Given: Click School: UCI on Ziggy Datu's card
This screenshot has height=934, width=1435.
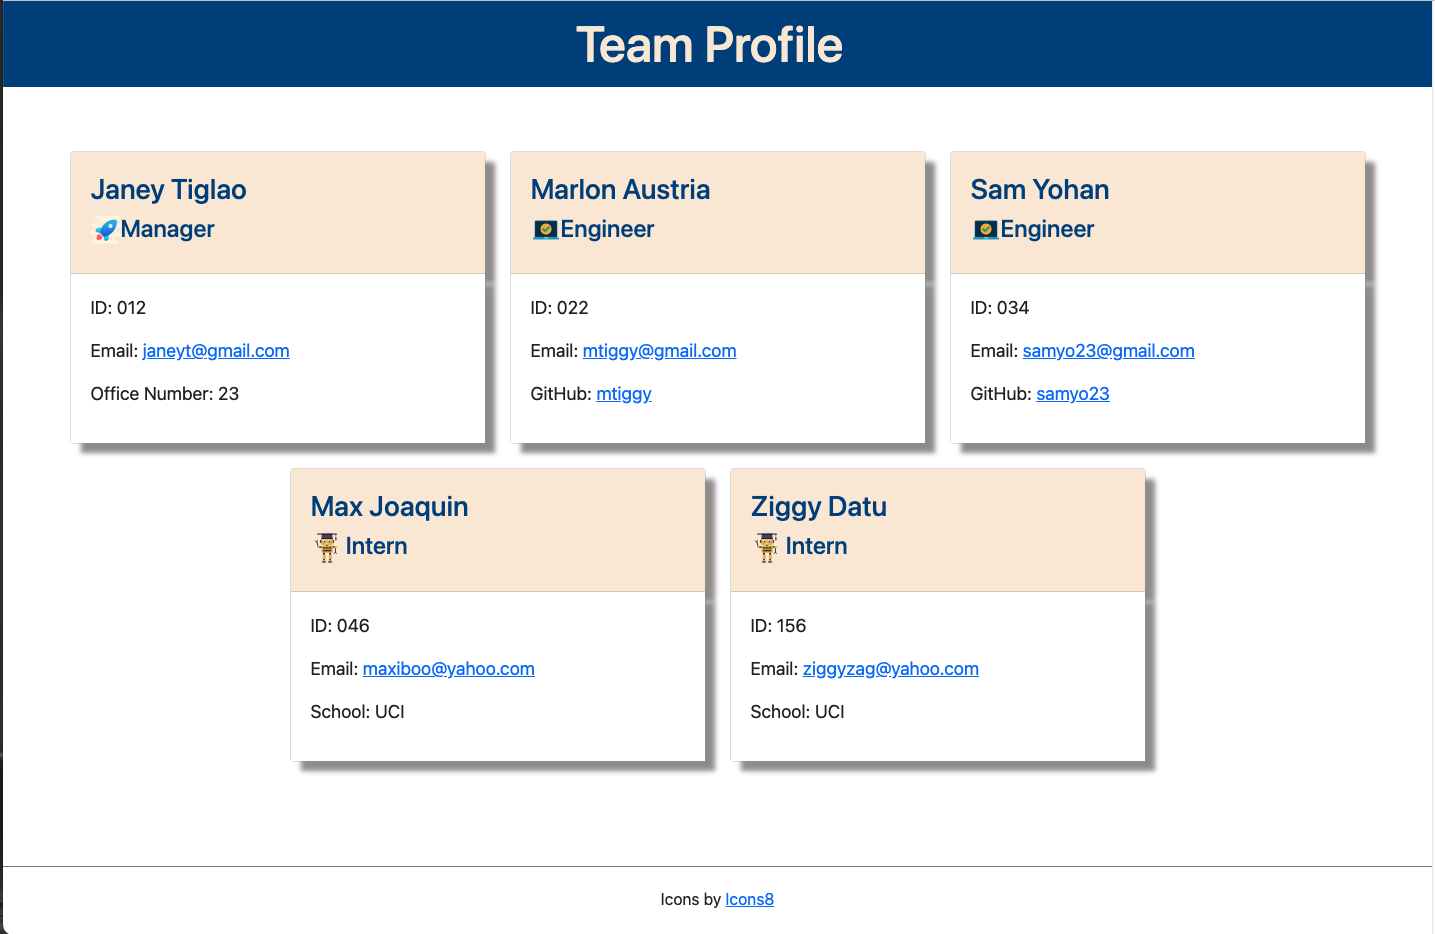Looking at the screenshot, I should (x=797, y=712).
